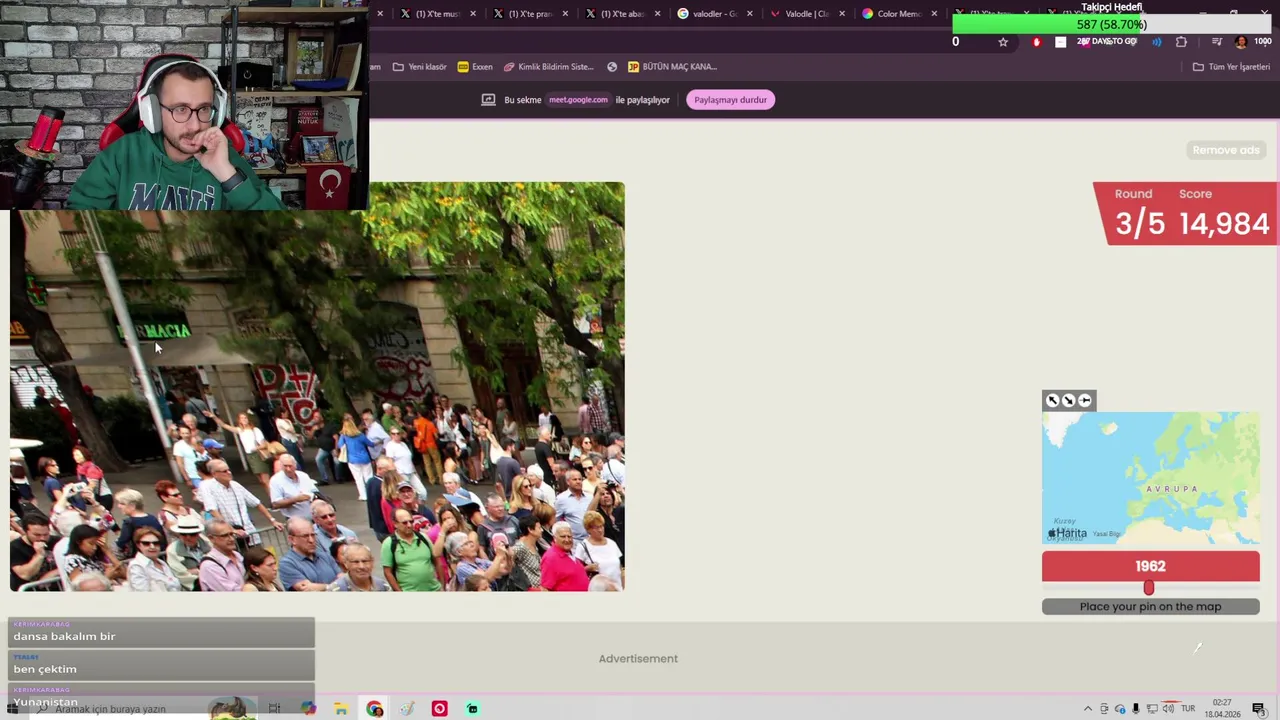The width and height of the screenshot is (1280, 720).
Task: Open the media control icon in toolbar
Action: [1217, 42]
